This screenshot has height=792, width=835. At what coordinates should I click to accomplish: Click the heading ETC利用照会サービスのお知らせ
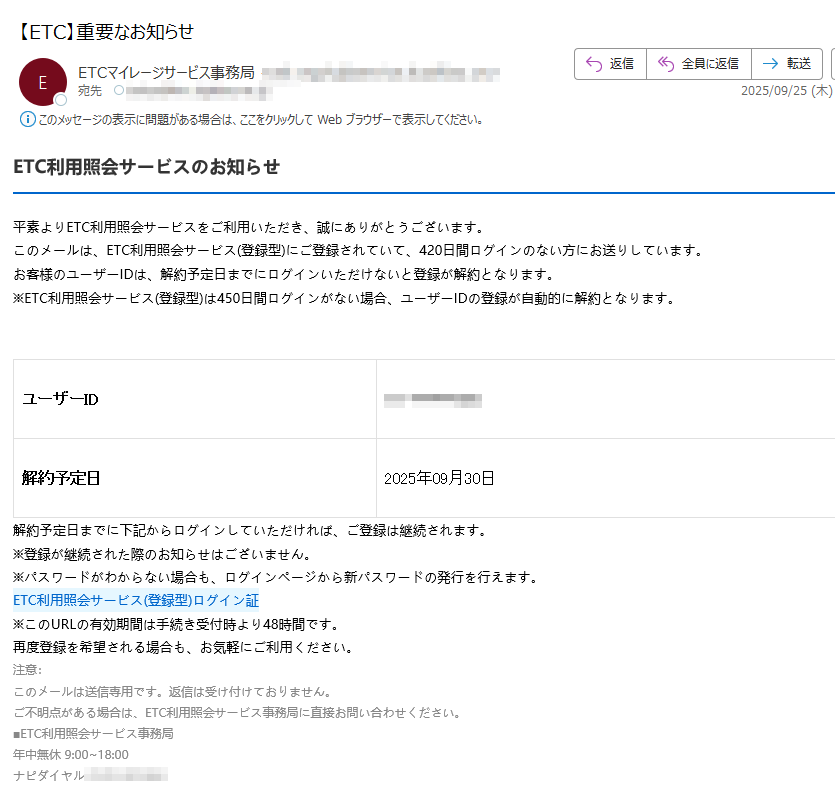(x=146, y=167)
